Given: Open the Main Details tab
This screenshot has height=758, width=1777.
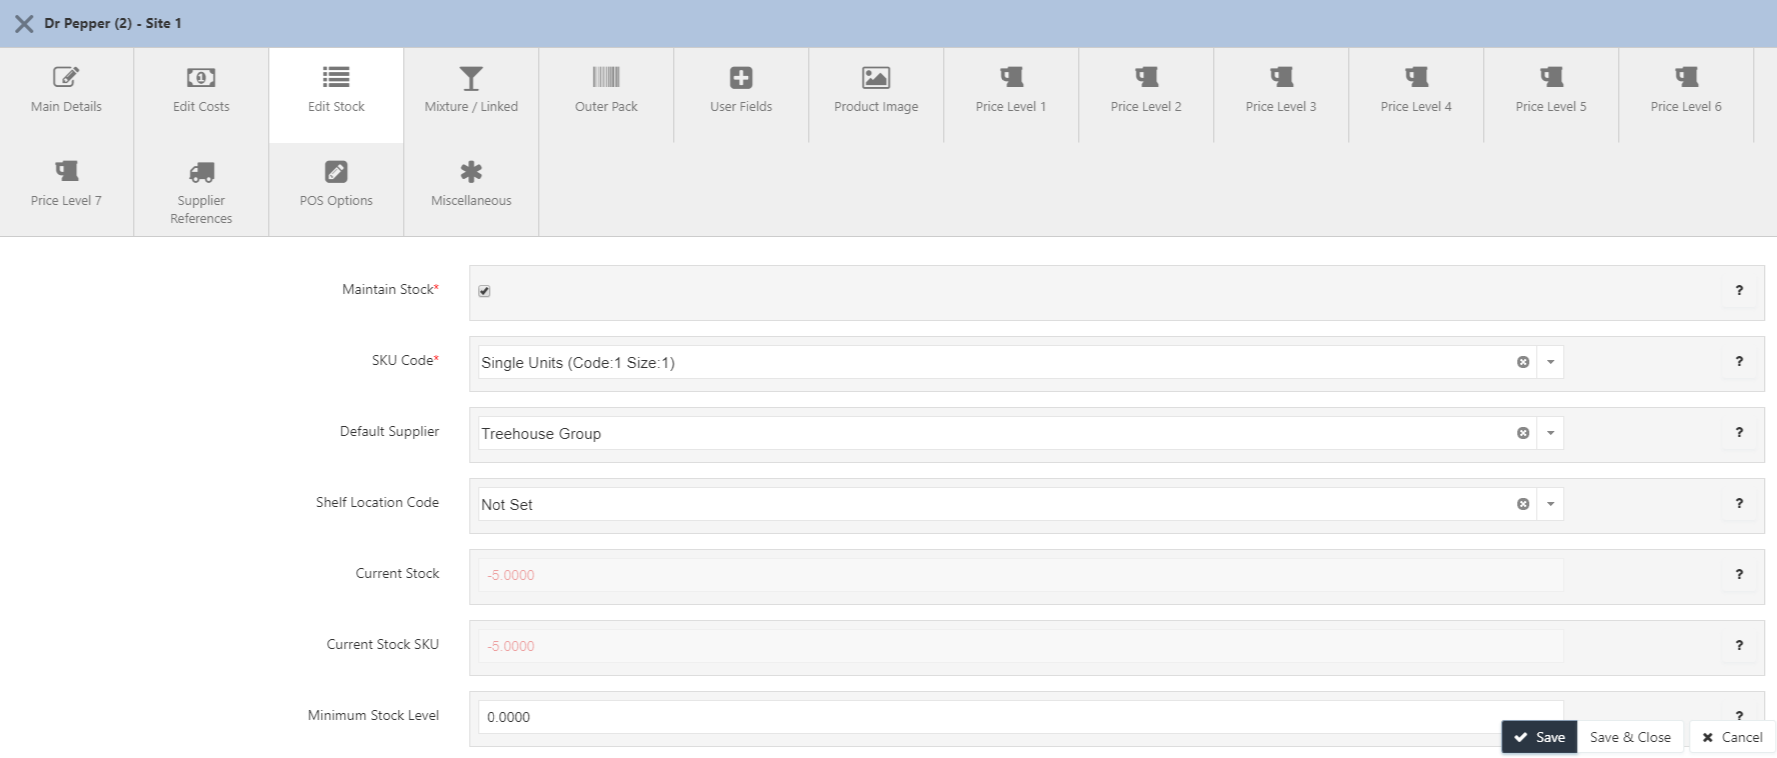Looking at the screenshot, I should [66, 95].
